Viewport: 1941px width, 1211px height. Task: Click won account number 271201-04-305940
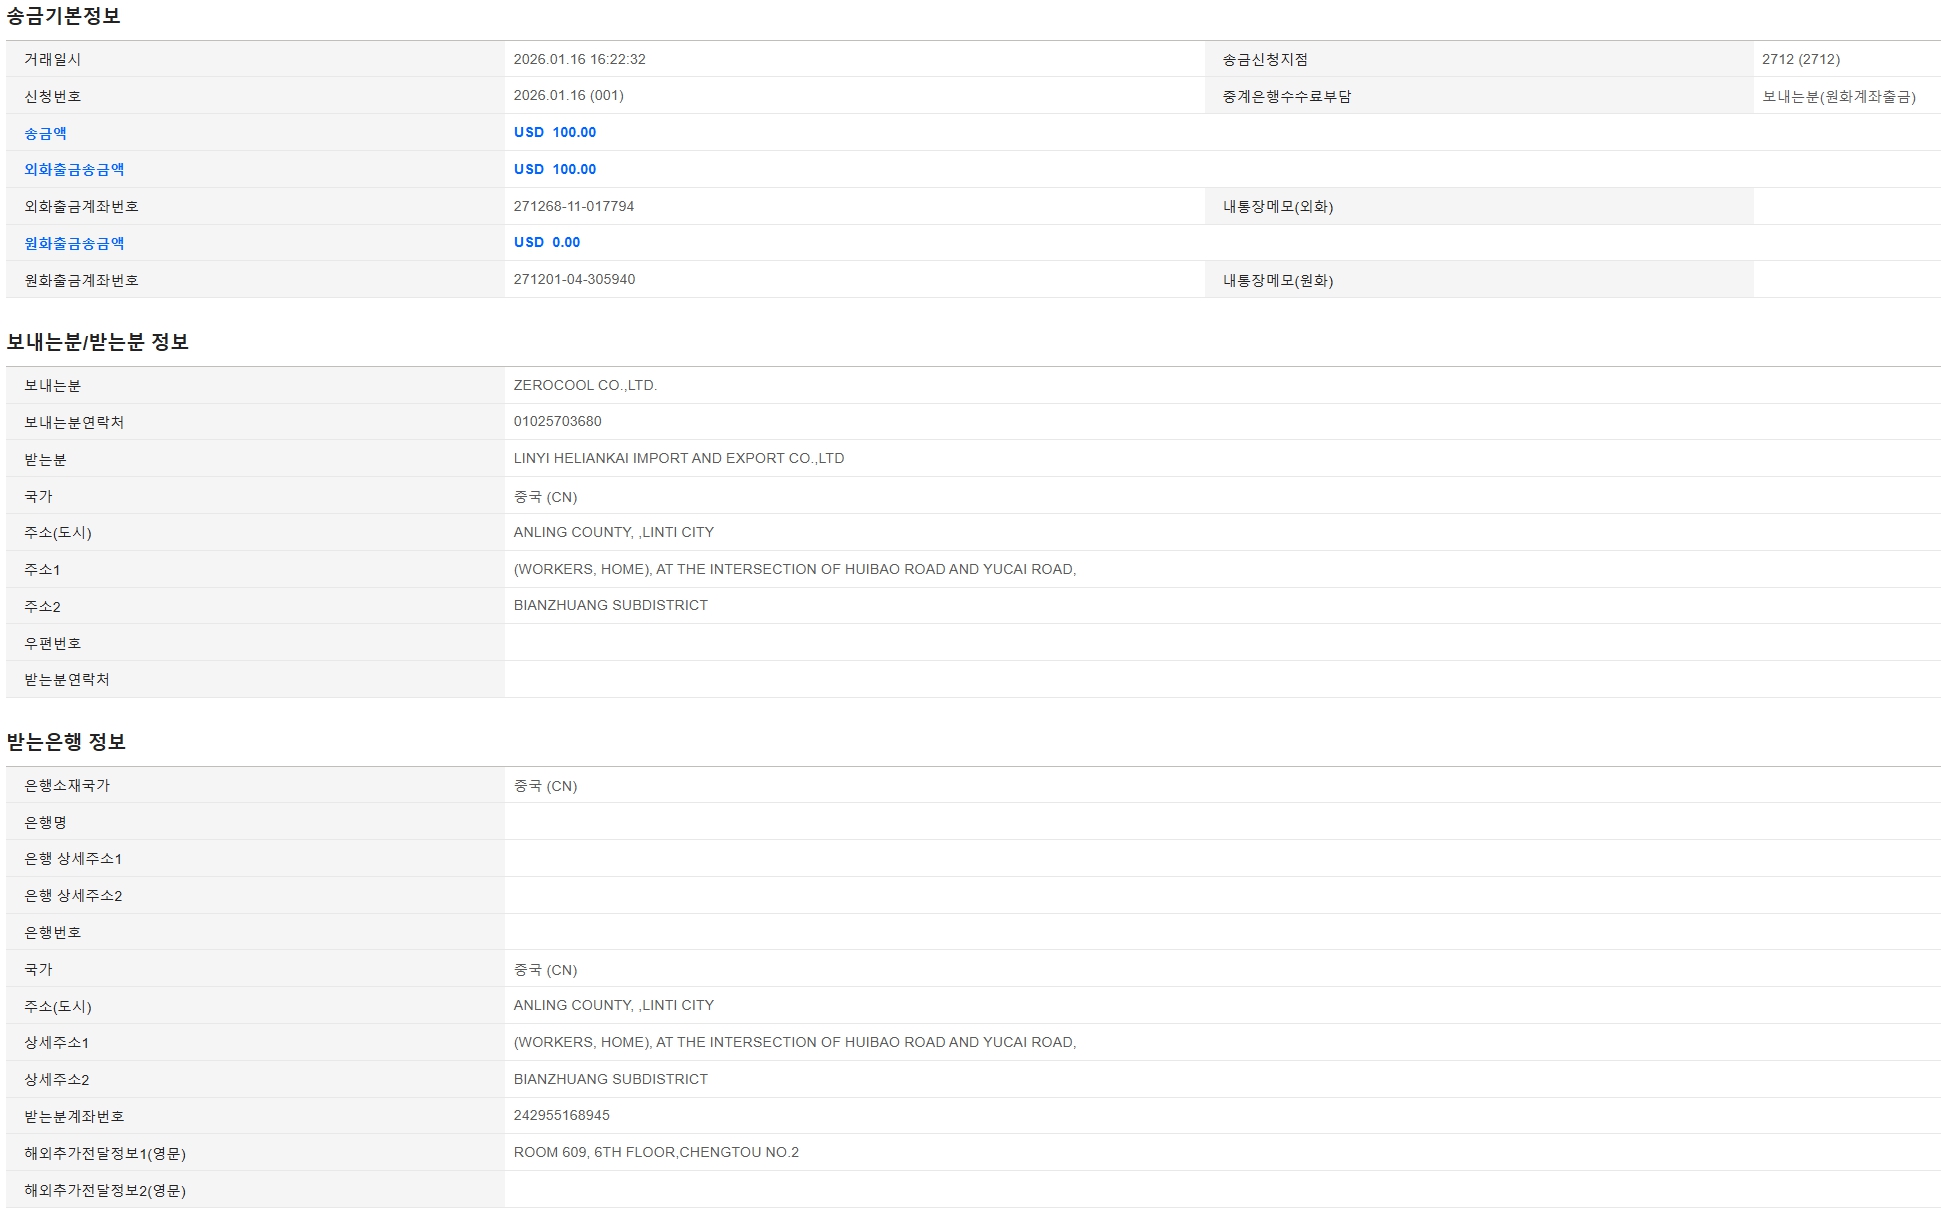(x=574, y=279)
